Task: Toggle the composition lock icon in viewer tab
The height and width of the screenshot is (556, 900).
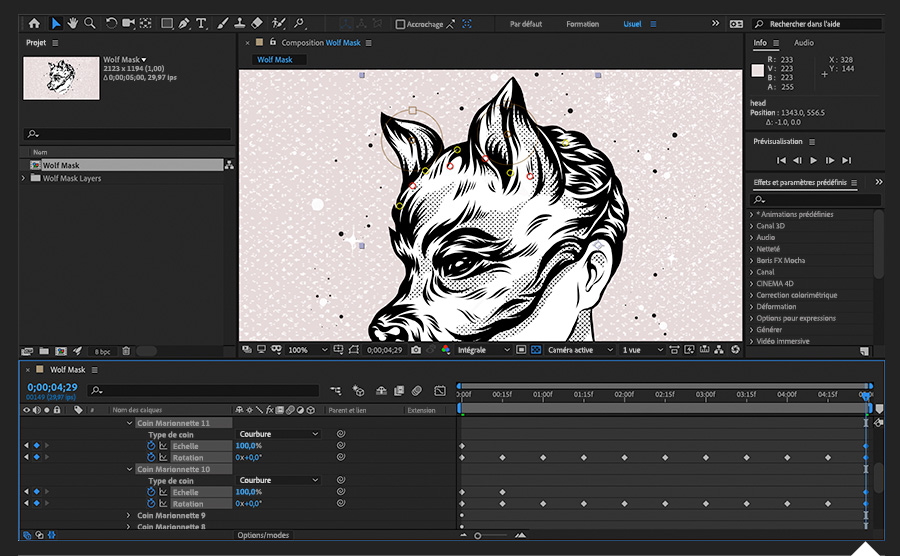Action: tap(272, 43)
